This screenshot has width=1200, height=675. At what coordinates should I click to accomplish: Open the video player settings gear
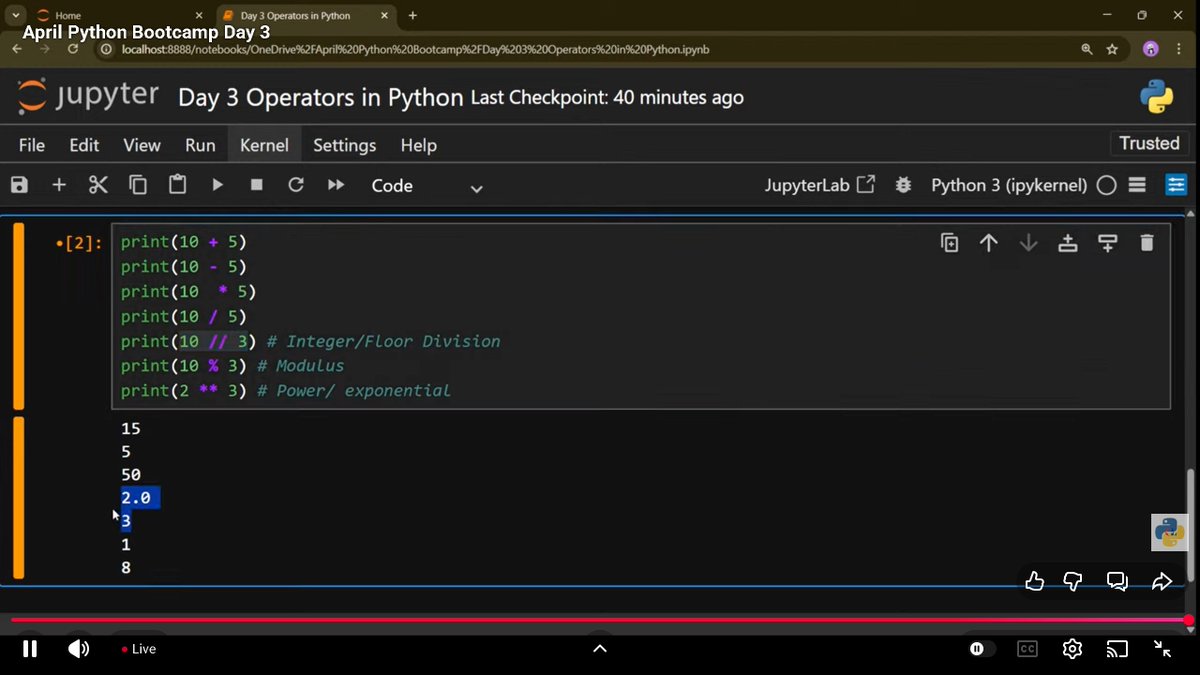click(x=1072, y=649)
